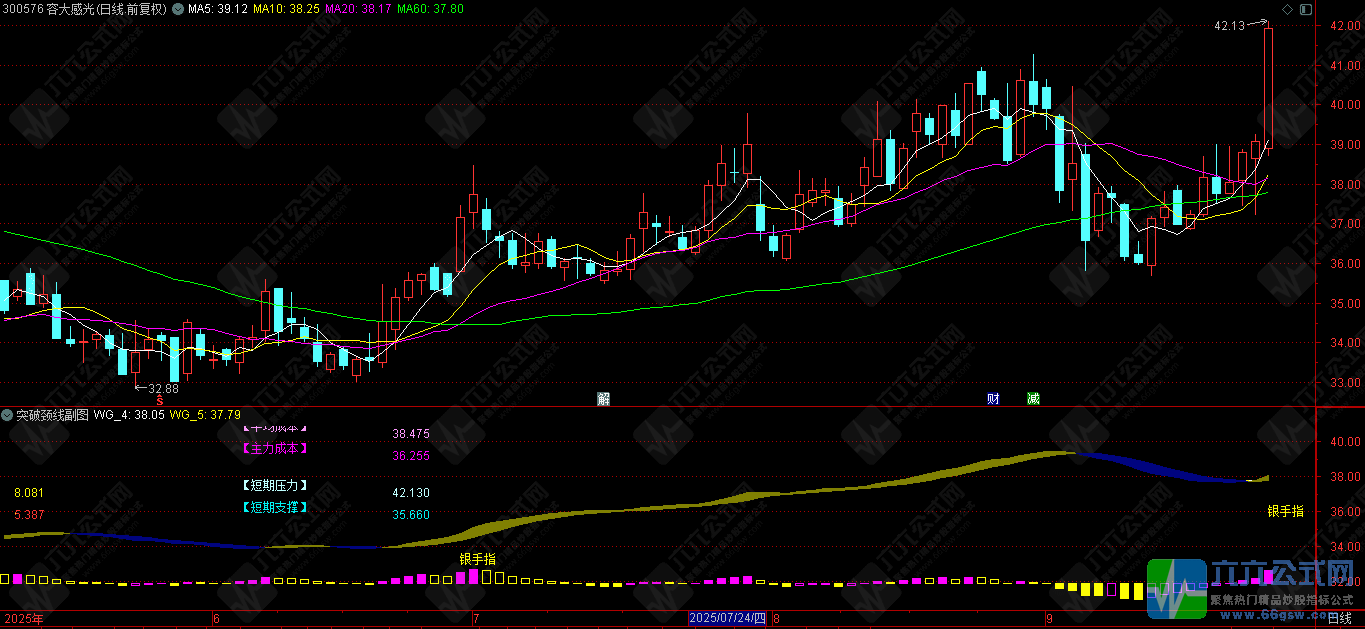This screenshot has height=629, width=1365.
Task: Click the diamond icon at chart top right
Action: pyautogui.click(x=1287, y=9)
